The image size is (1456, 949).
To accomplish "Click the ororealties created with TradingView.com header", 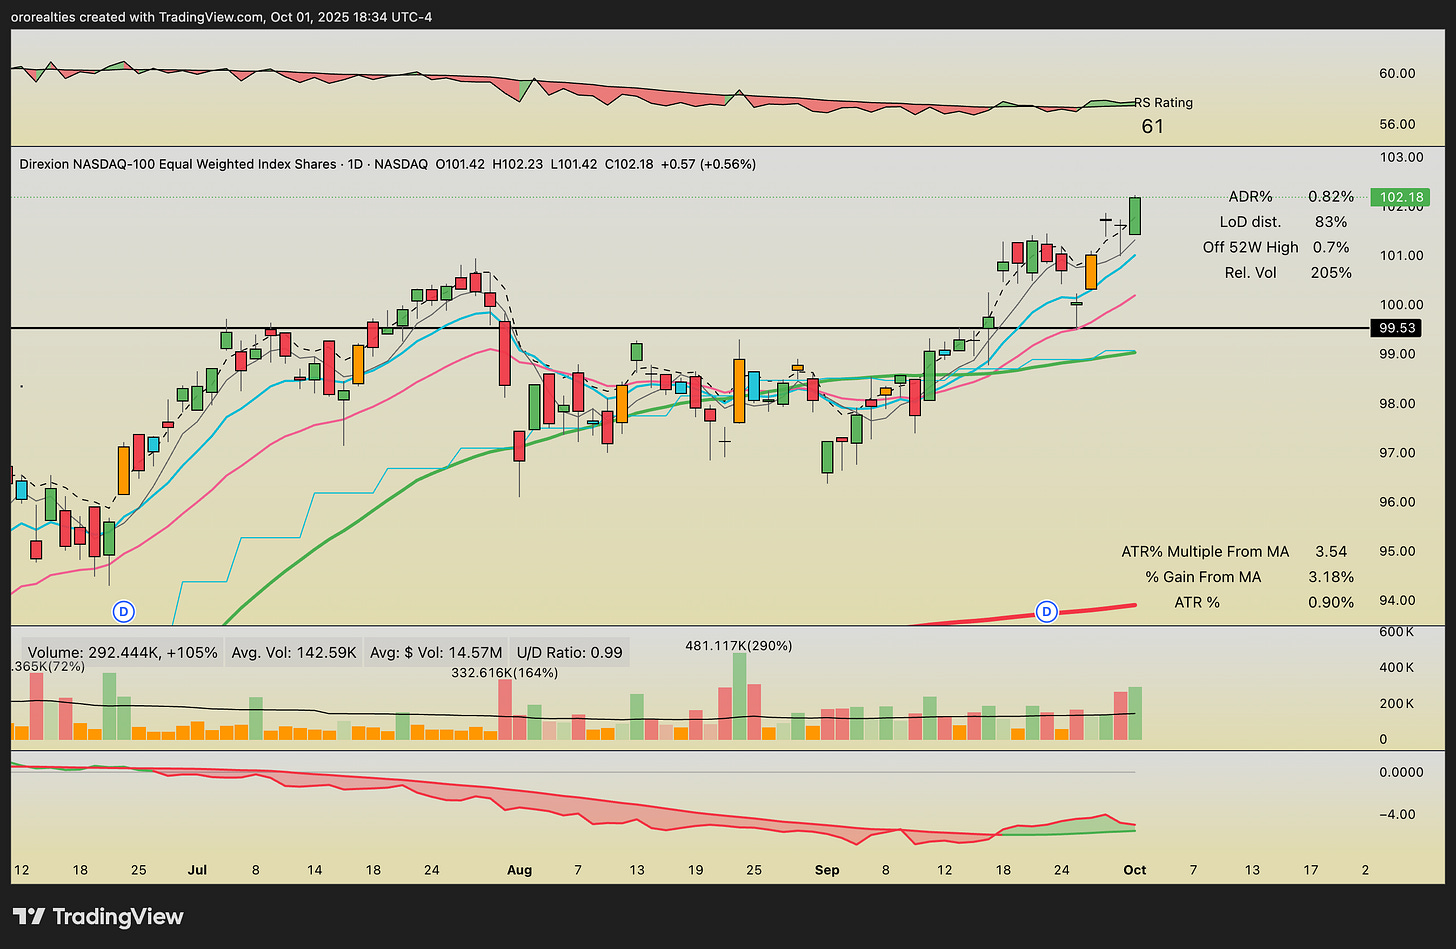I will 223,17.
